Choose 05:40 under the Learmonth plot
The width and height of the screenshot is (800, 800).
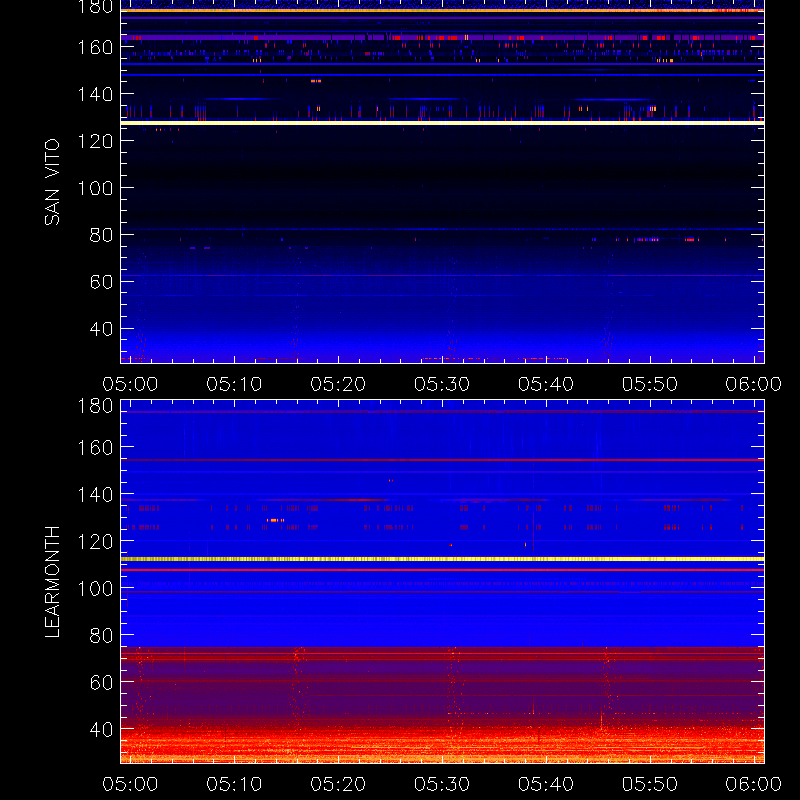click(x=546, y=784)
